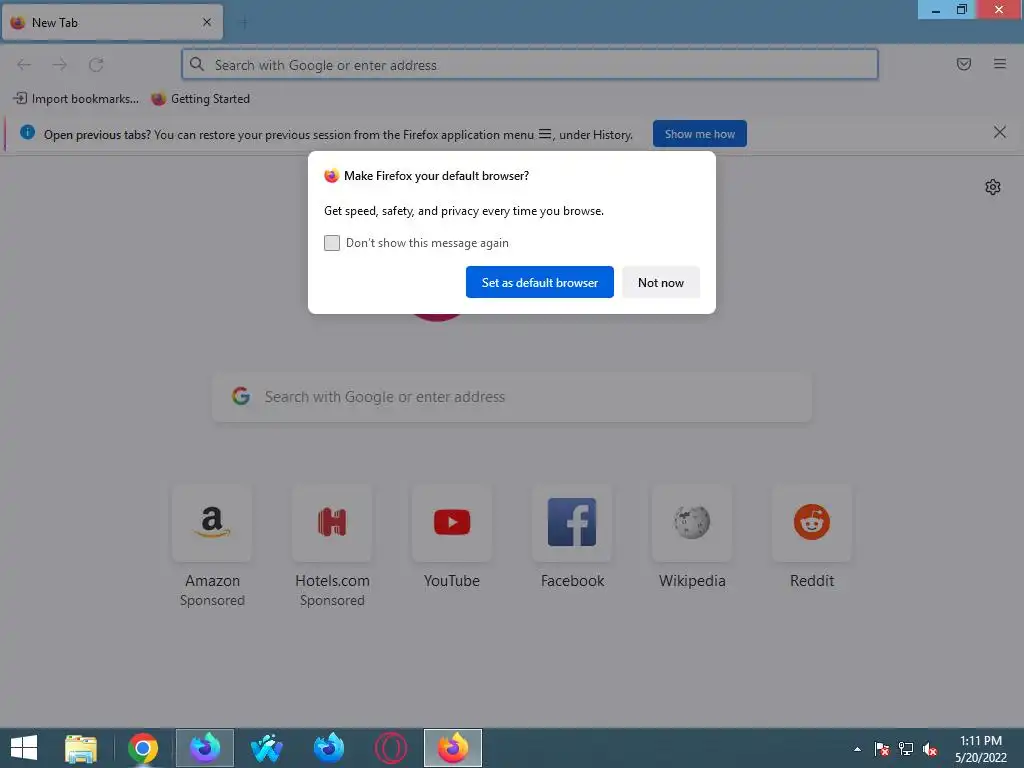Image resolution: width=1024 pixels, height=768 pixels.
Task: Open Waterfox from the taskbar
Action: pyautogui.click(x=266, y=748)
